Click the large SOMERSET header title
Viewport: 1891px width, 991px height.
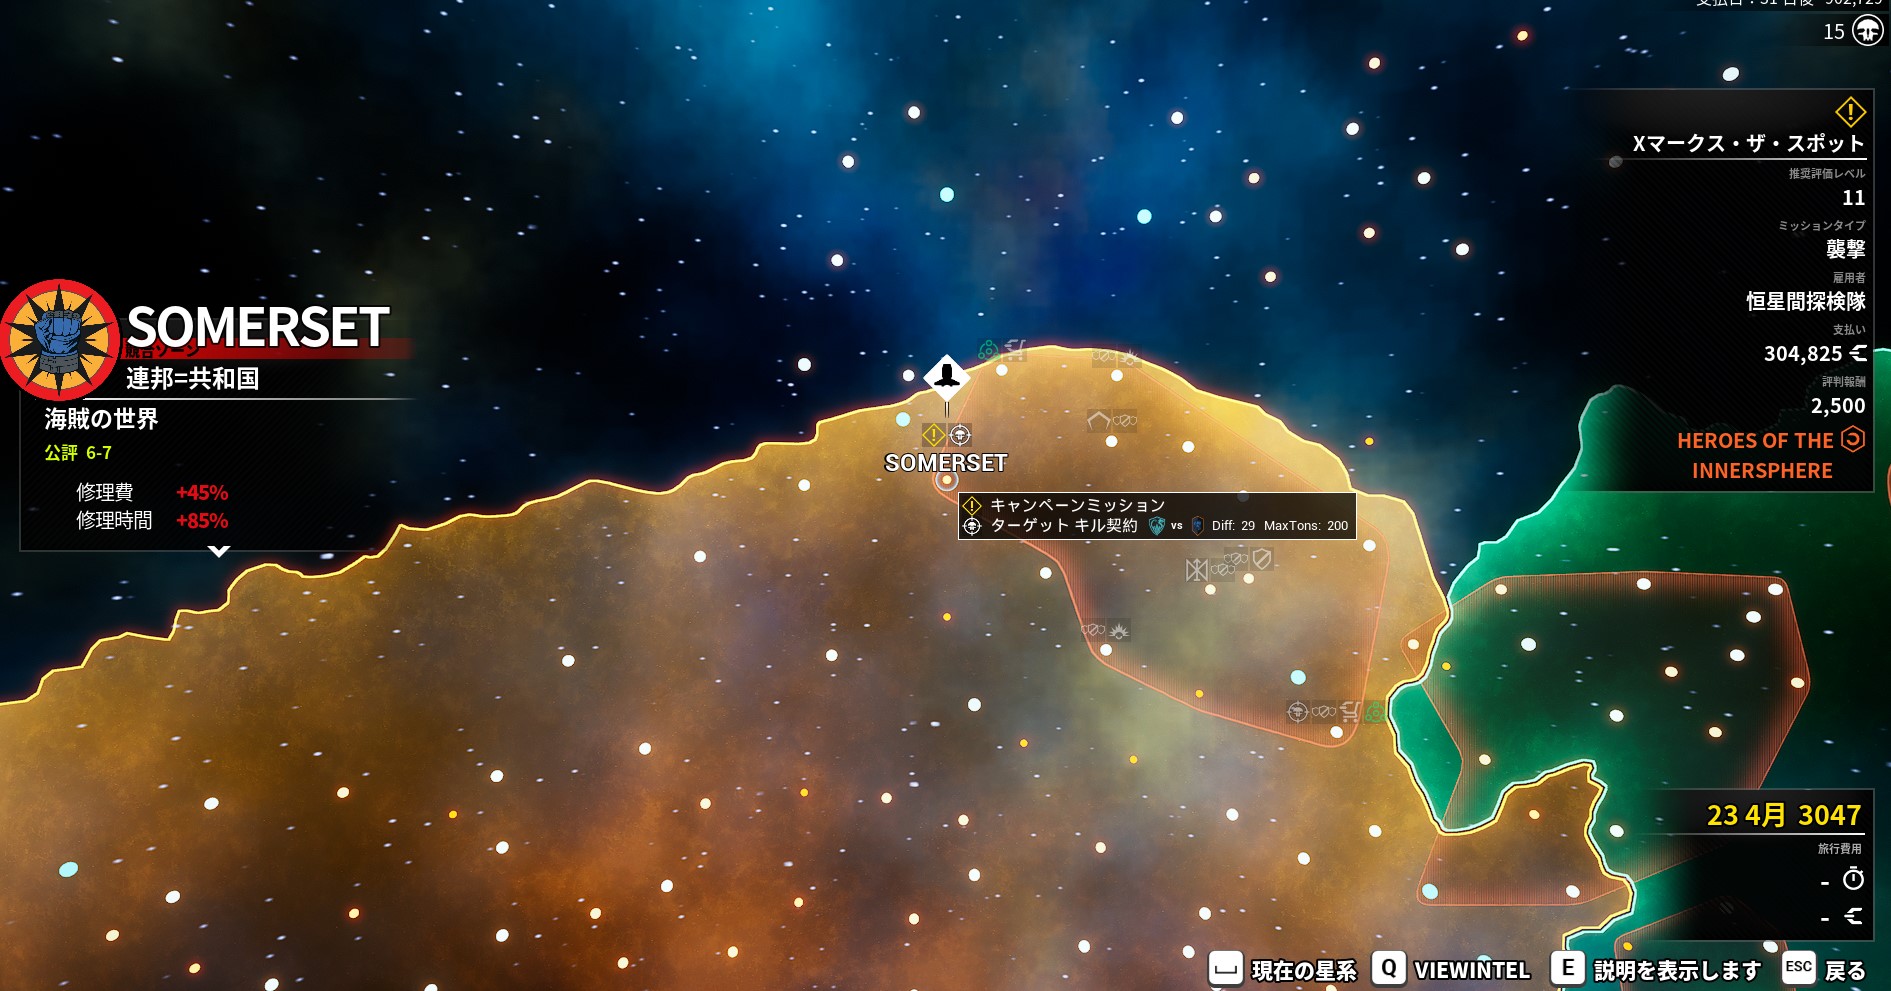point(258,327)
